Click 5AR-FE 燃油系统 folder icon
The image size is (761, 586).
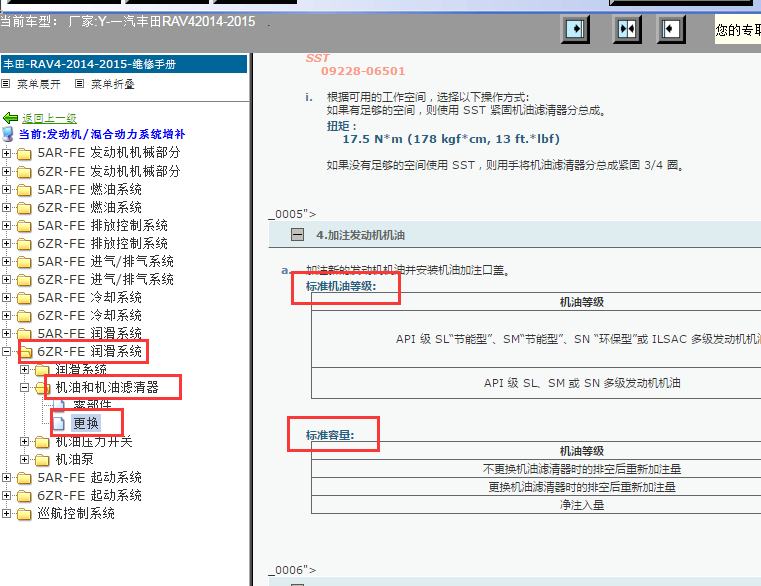pyautogui.click(x=24, y=190)
